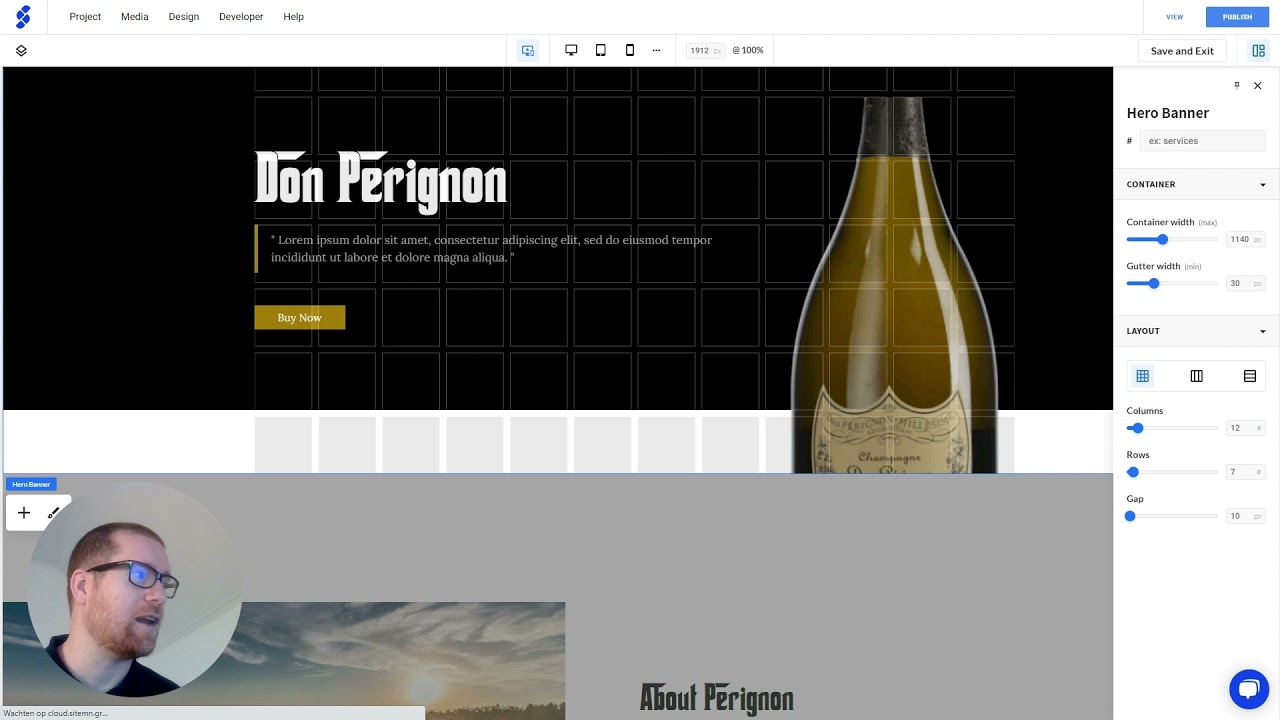The height and width of the screenshot is (720, 1280).
Task: Select the grid layout option
Action: (1142, 376)
